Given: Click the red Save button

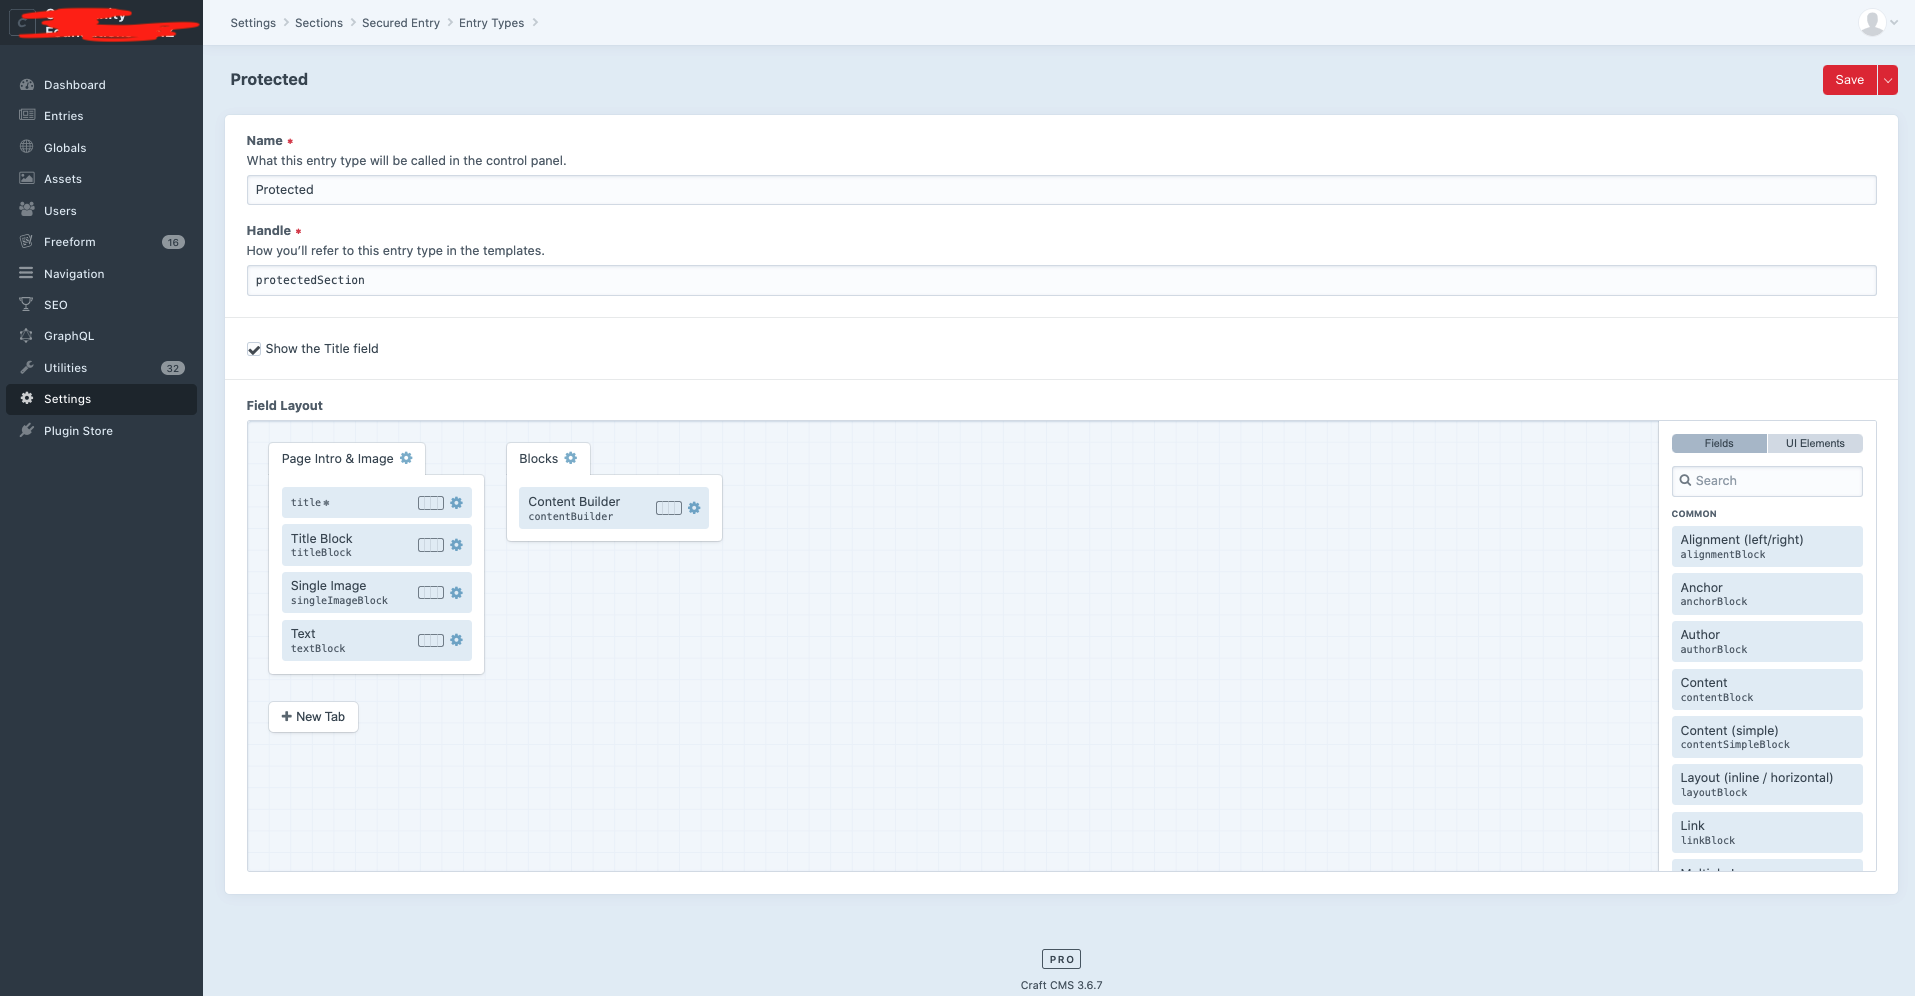Looking at the screenshot, I should coord(1849,80).
